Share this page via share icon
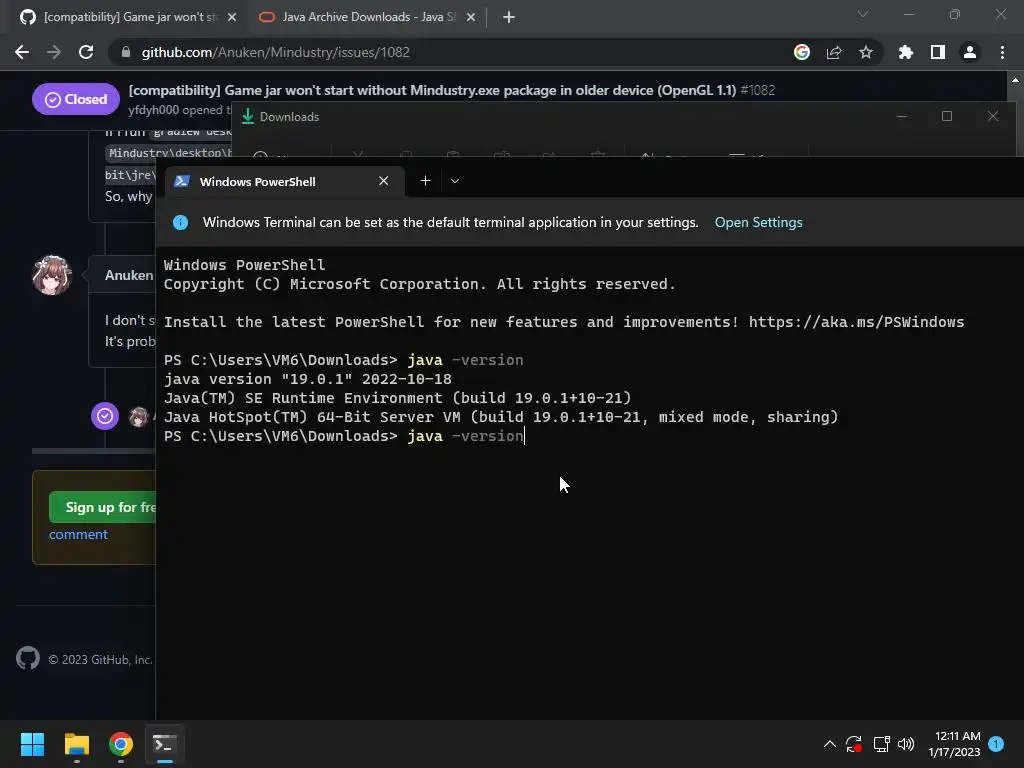Screen dimensions: 1024x768 (834, 52)
